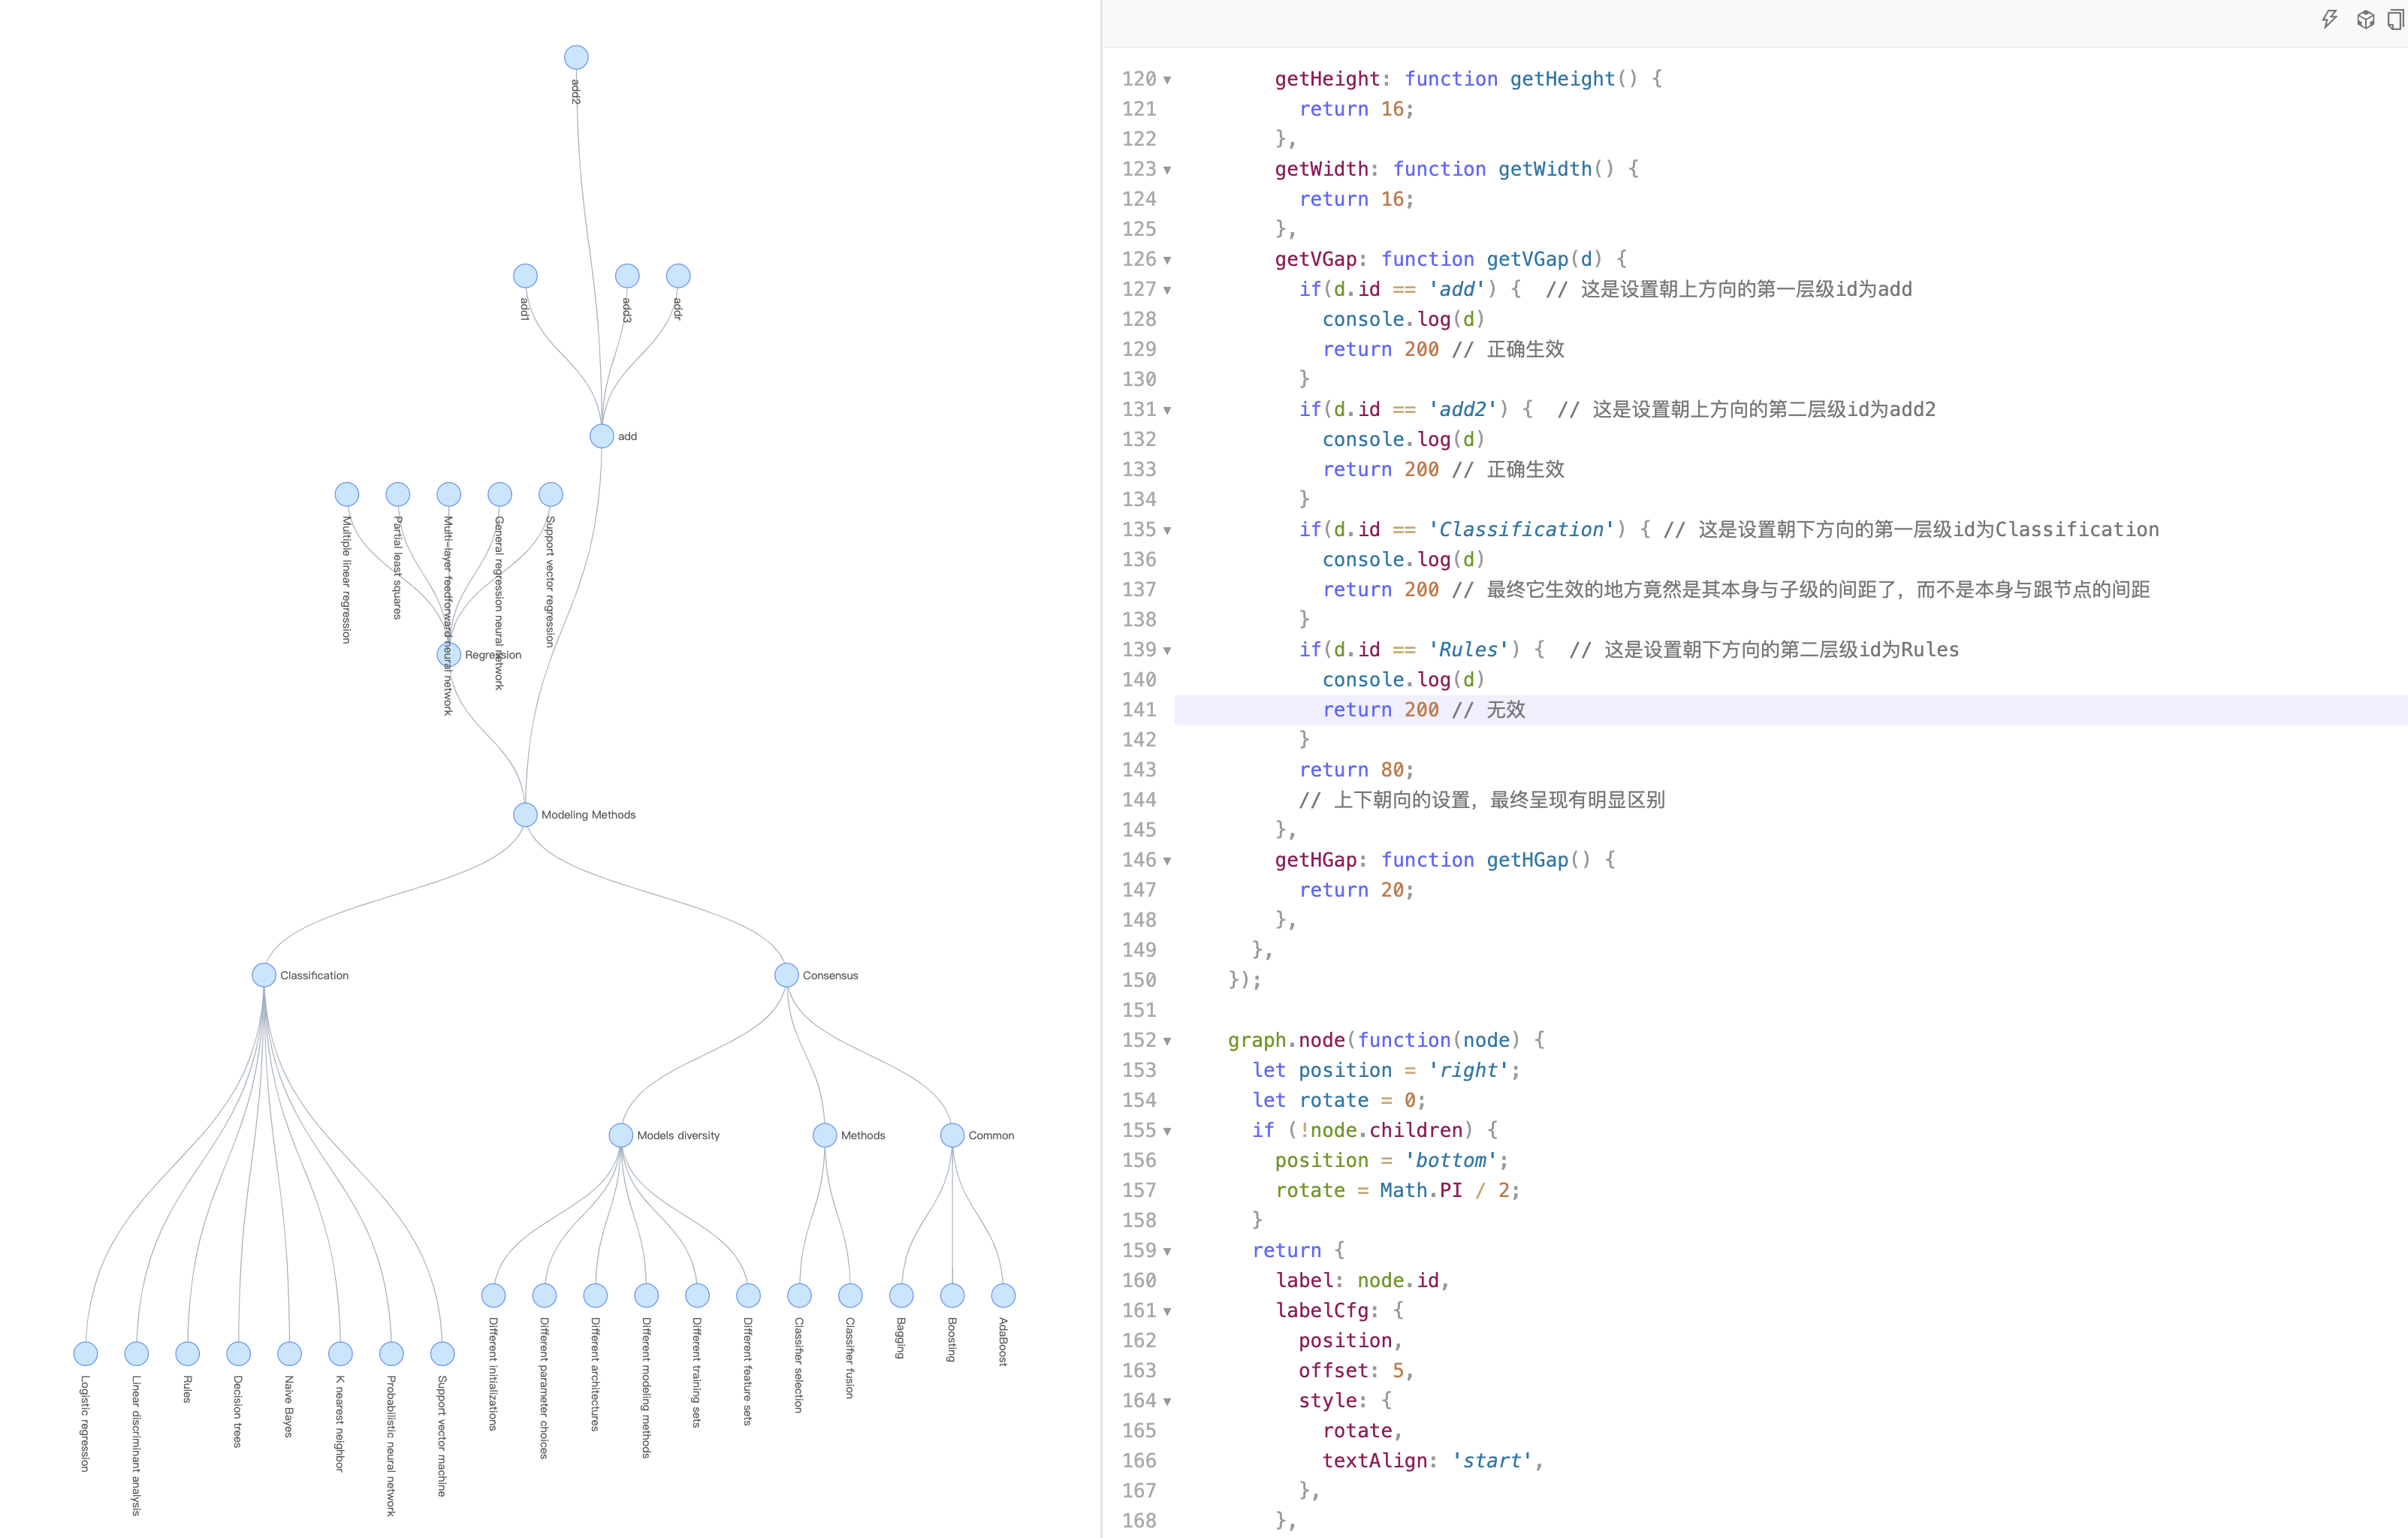This screenshot has height=1538, width=2408.
Task: Click the CodeSandbox cube icon
Action: pyautogui.click(x=2365, y=19)
